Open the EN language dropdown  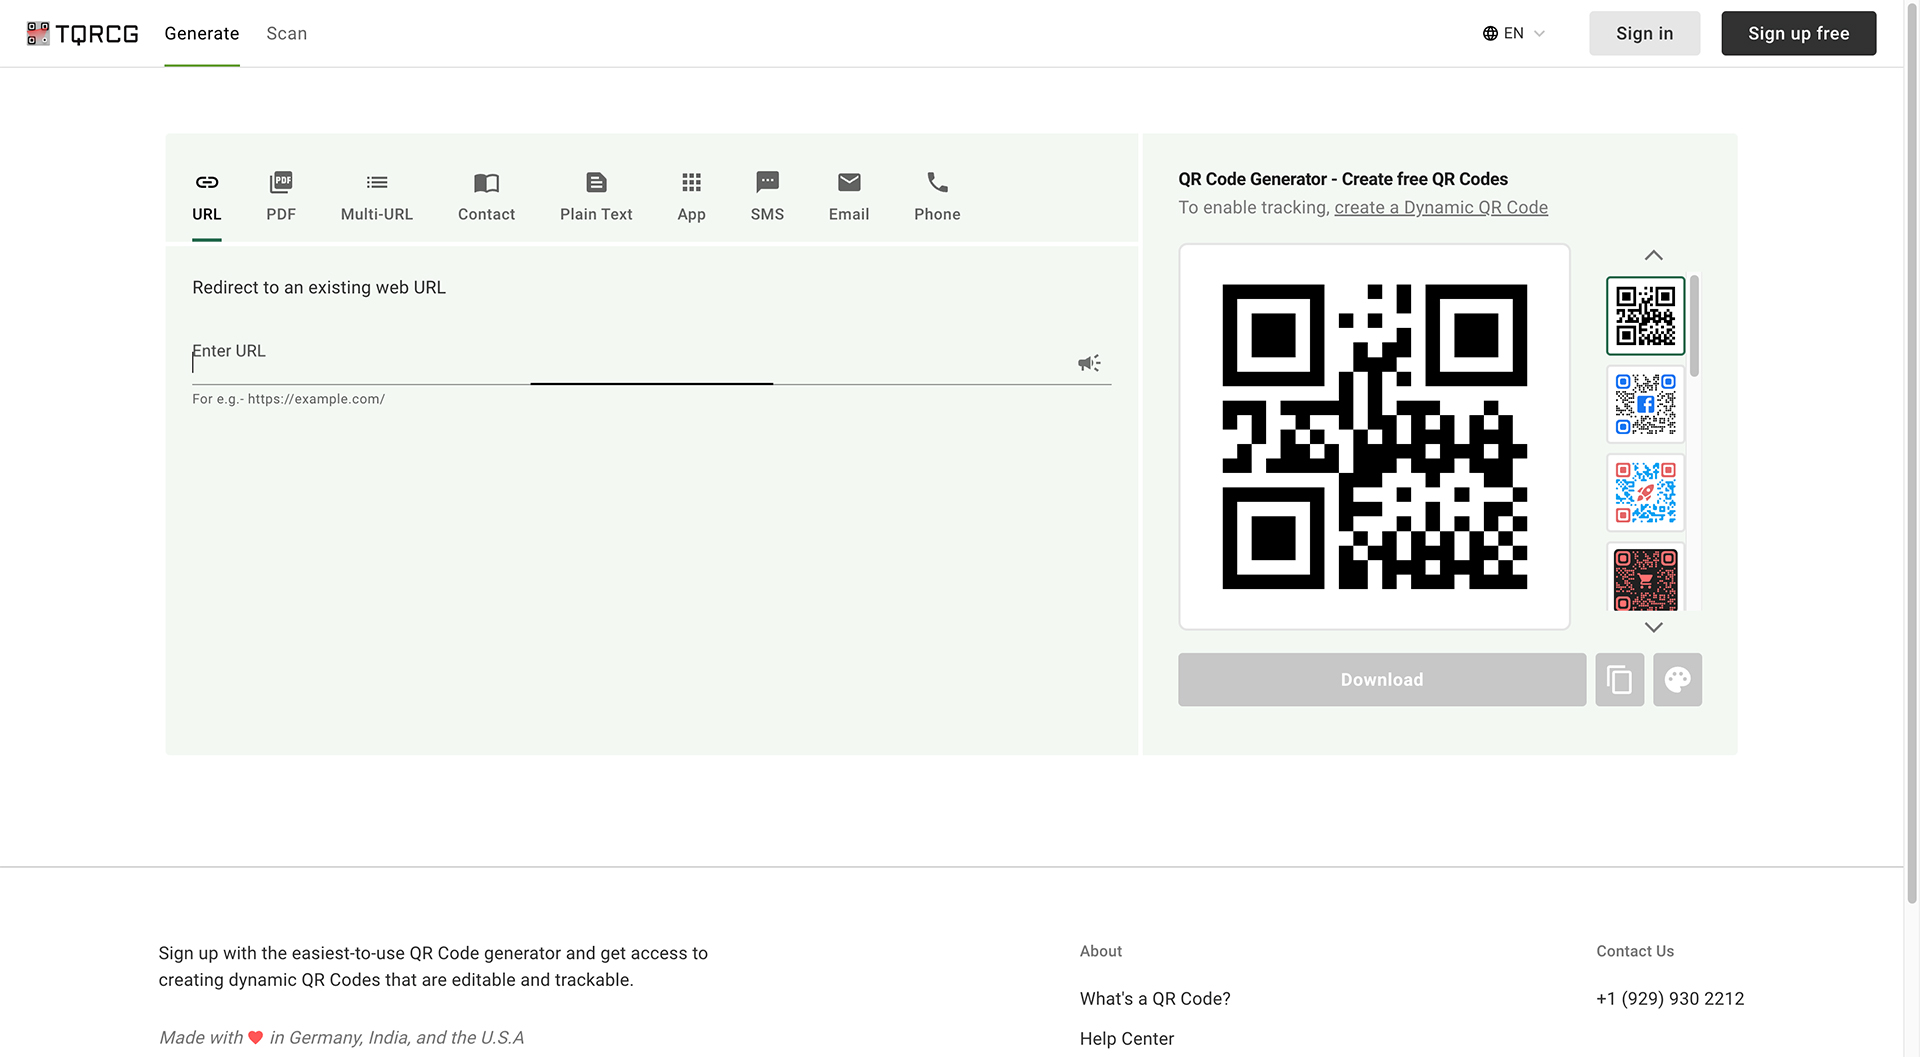point(1512,33)
